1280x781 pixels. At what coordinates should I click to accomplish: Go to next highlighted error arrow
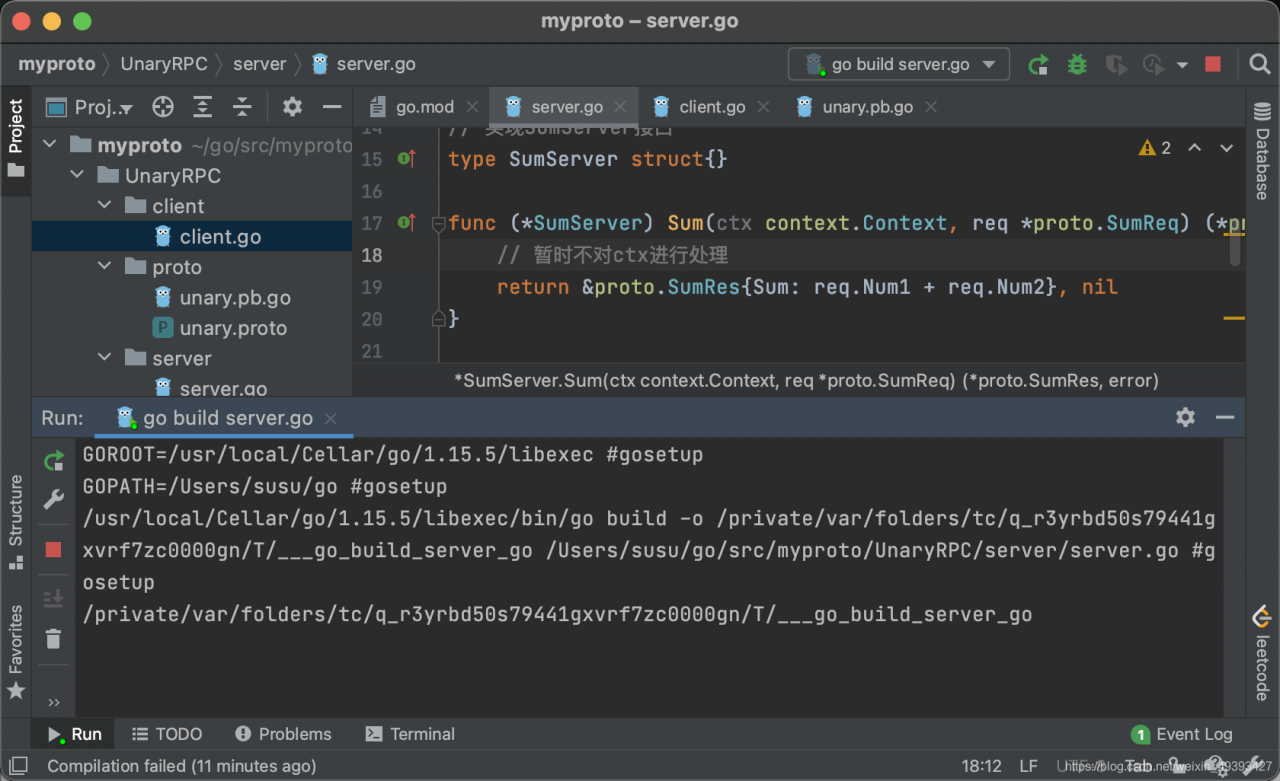point(1227,148)
